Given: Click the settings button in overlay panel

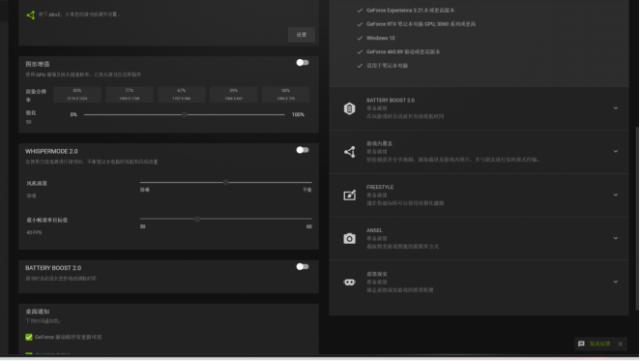Looking at the screenshot, I should tap(301, 35).
